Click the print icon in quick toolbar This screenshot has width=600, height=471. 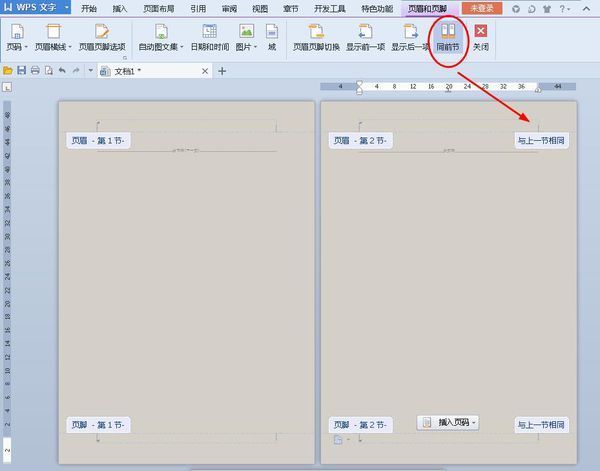pos(35,70)
